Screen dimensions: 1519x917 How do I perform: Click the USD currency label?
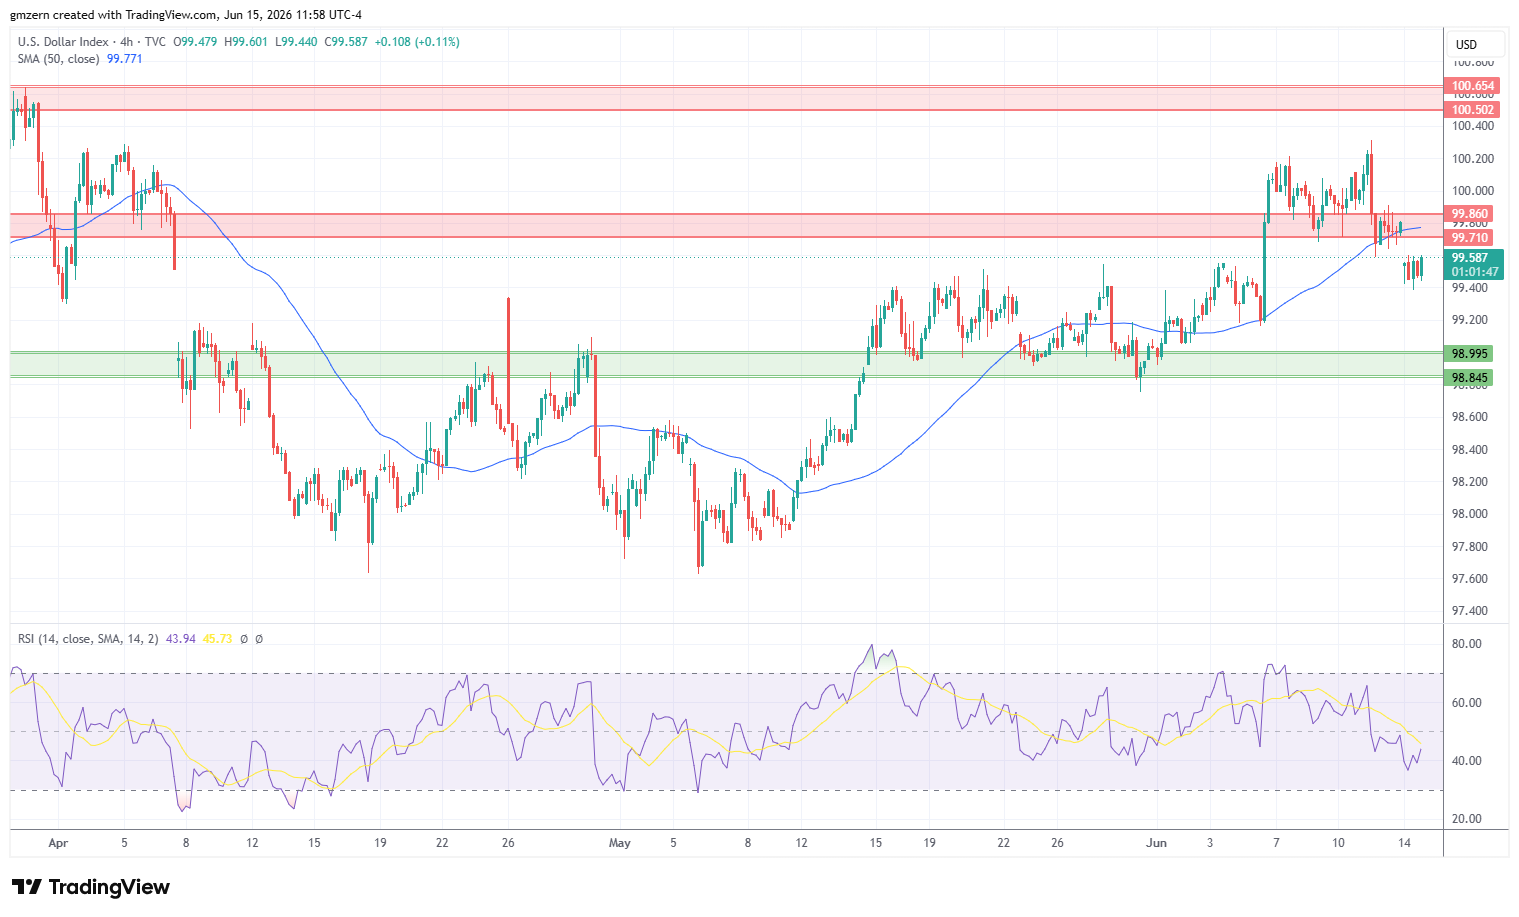click(1466, 44)
